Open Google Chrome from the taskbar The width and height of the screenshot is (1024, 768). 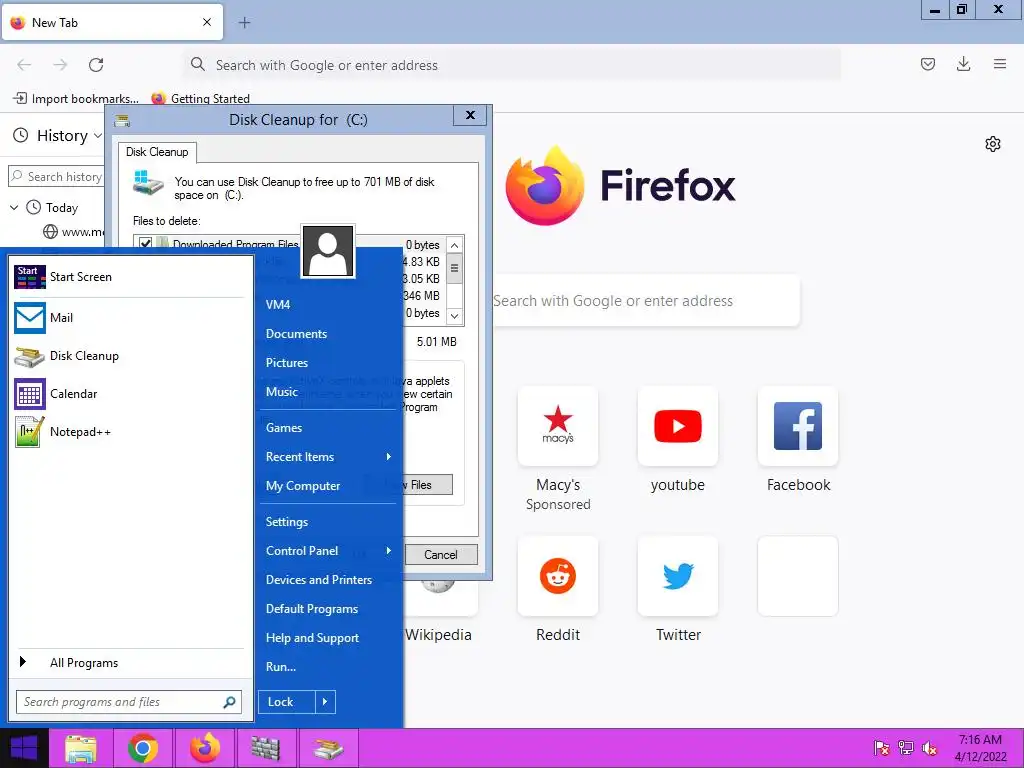[x=142, y=748]
